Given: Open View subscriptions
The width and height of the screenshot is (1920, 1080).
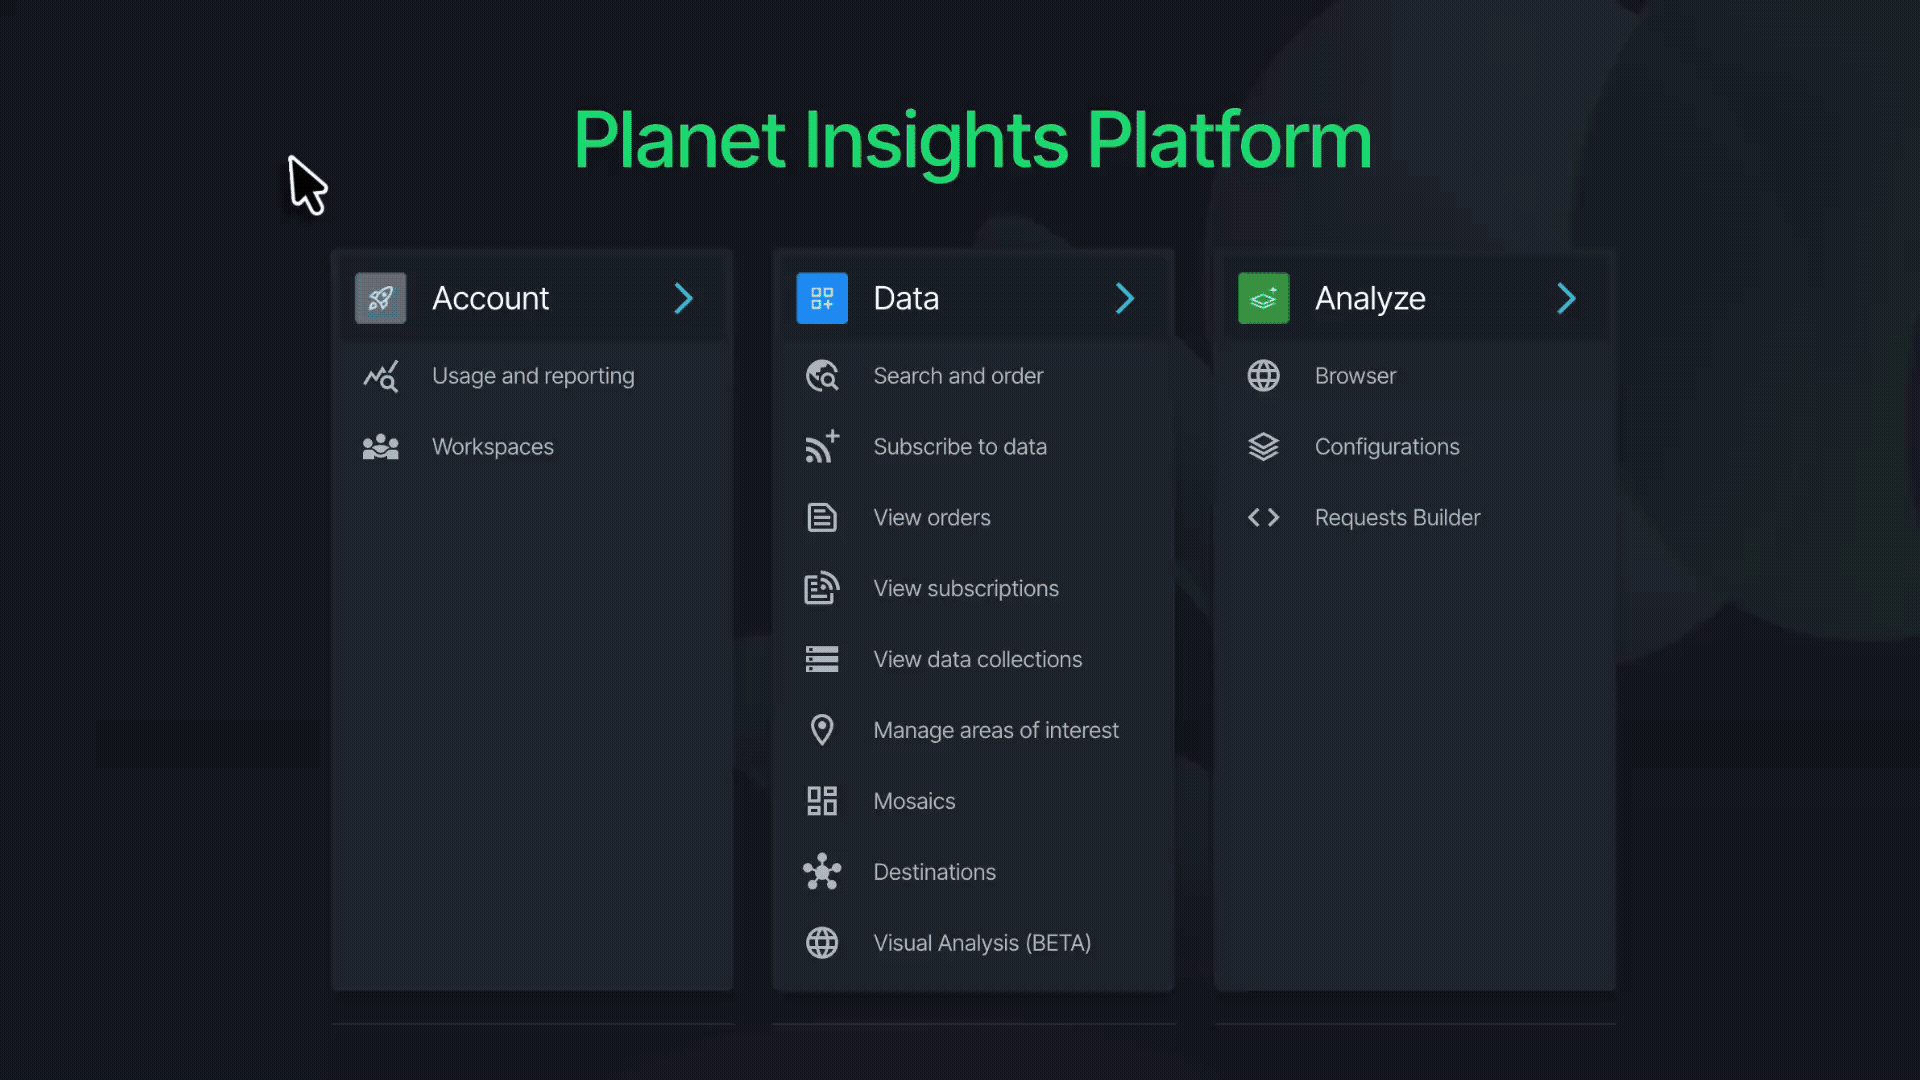Looking at the screenshot, I should [x=966, y=588].
